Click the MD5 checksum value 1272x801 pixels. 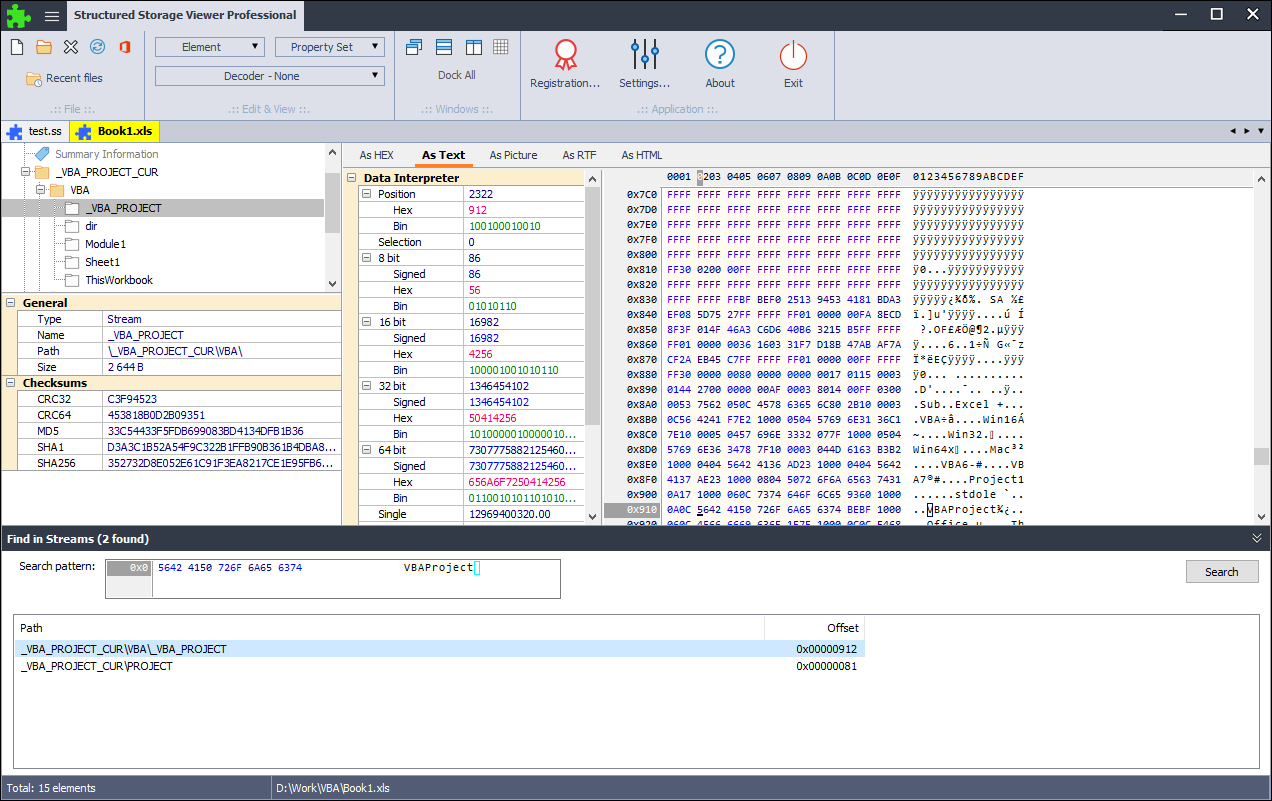pyautogui.click(x=205, y=431)
